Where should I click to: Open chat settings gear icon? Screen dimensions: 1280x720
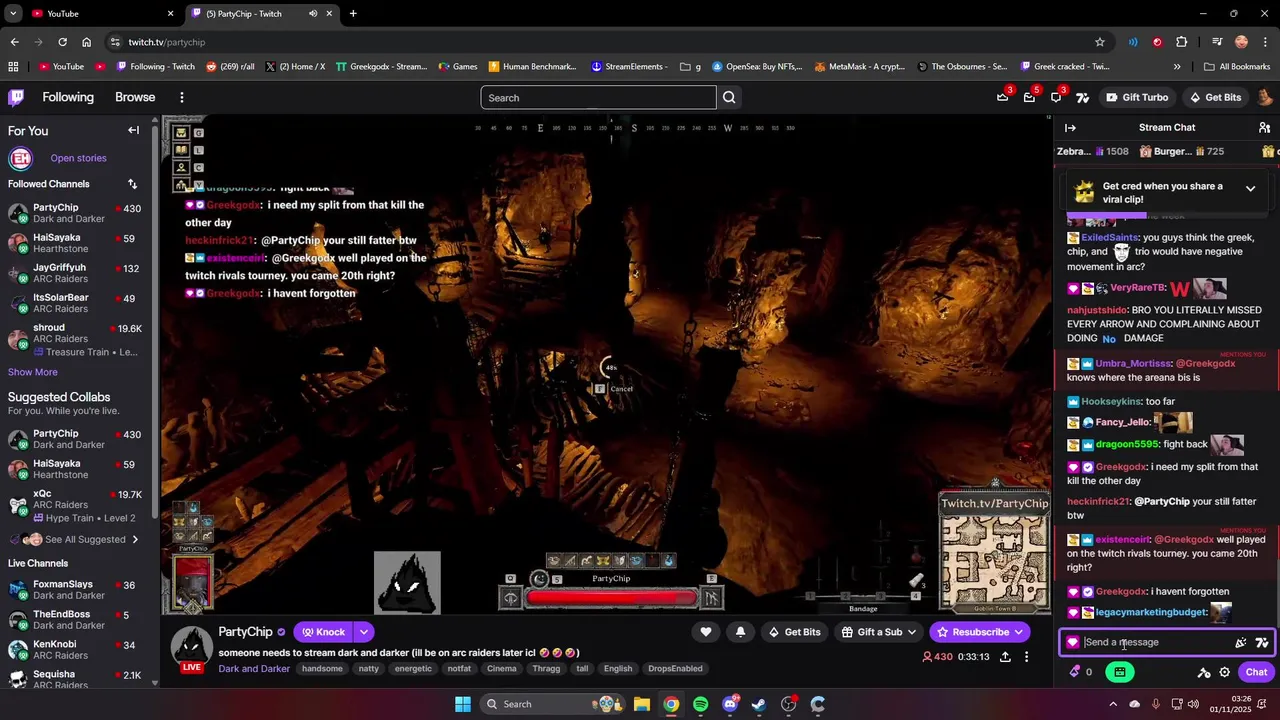pos(1224,672)
